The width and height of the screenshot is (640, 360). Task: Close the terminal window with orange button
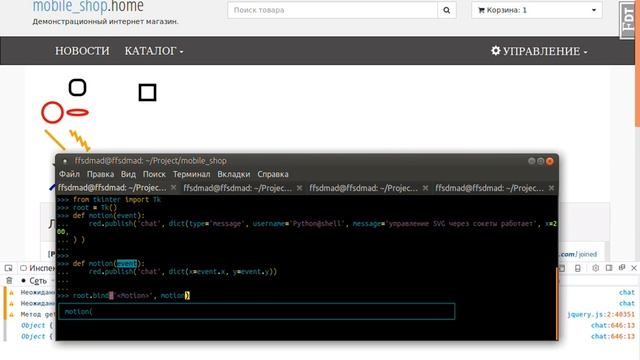tap(550, 161)
